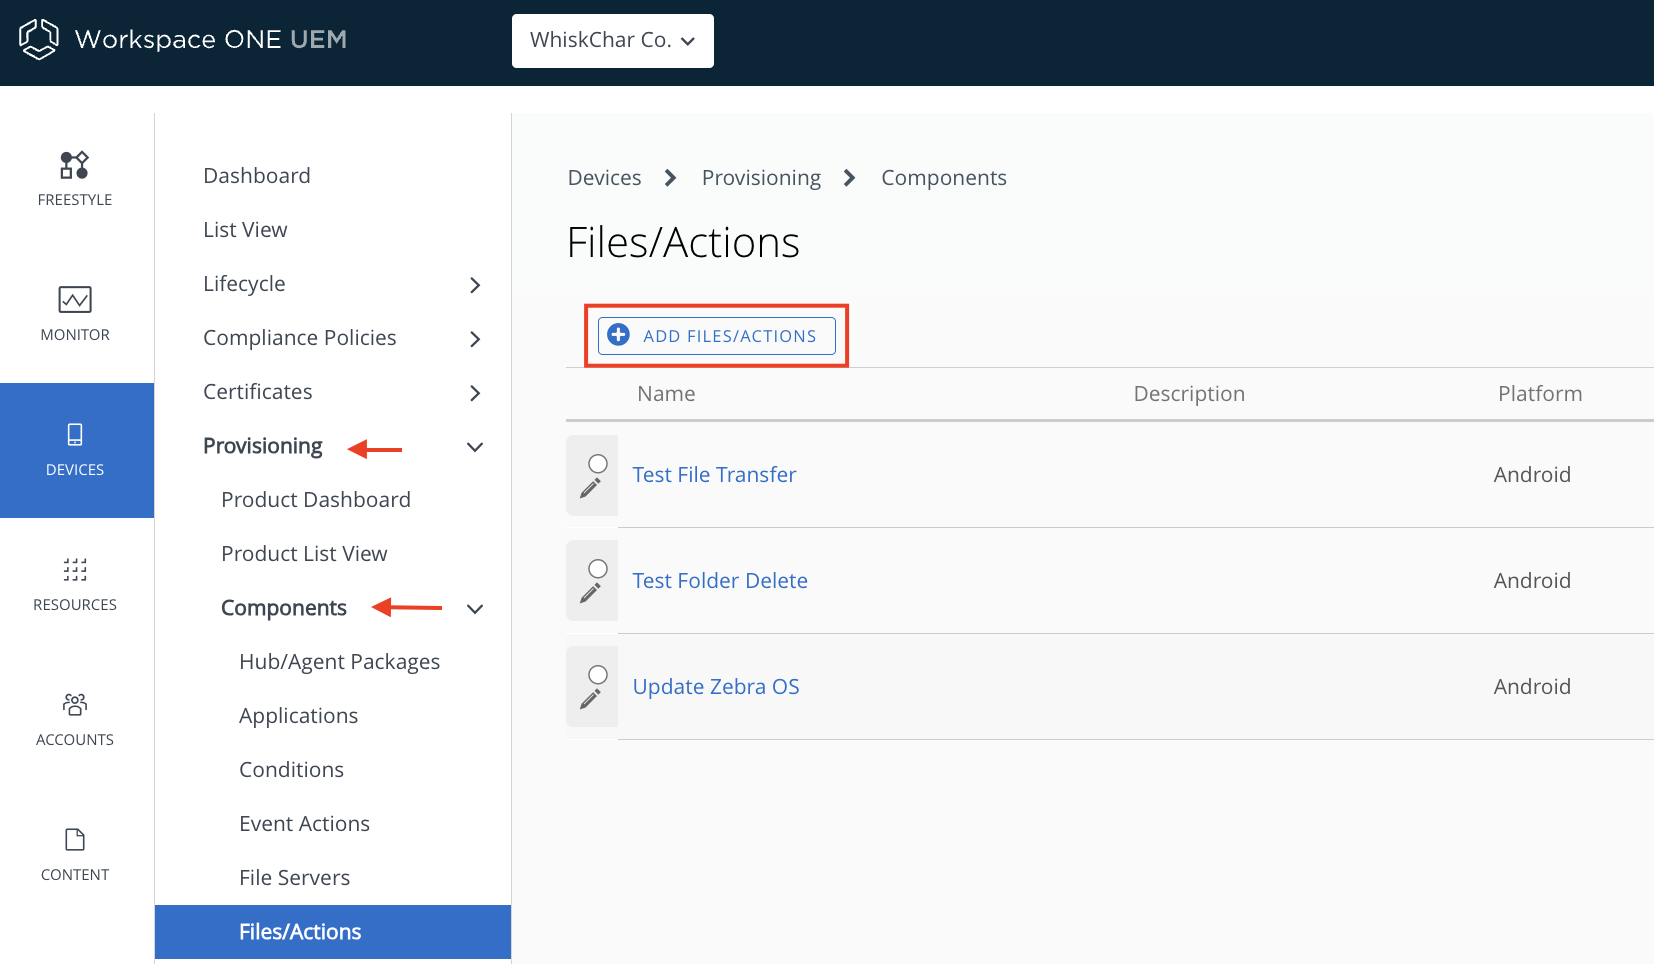Open the Update Zebra OS link
The image size is (1654, 964).
point(716,687)
